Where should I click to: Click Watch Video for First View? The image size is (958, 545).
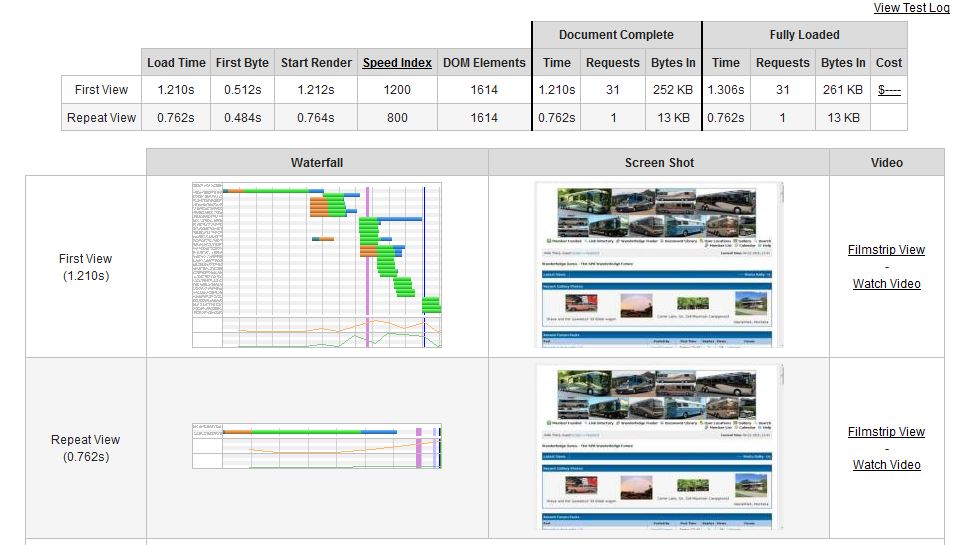coord(886,284)
